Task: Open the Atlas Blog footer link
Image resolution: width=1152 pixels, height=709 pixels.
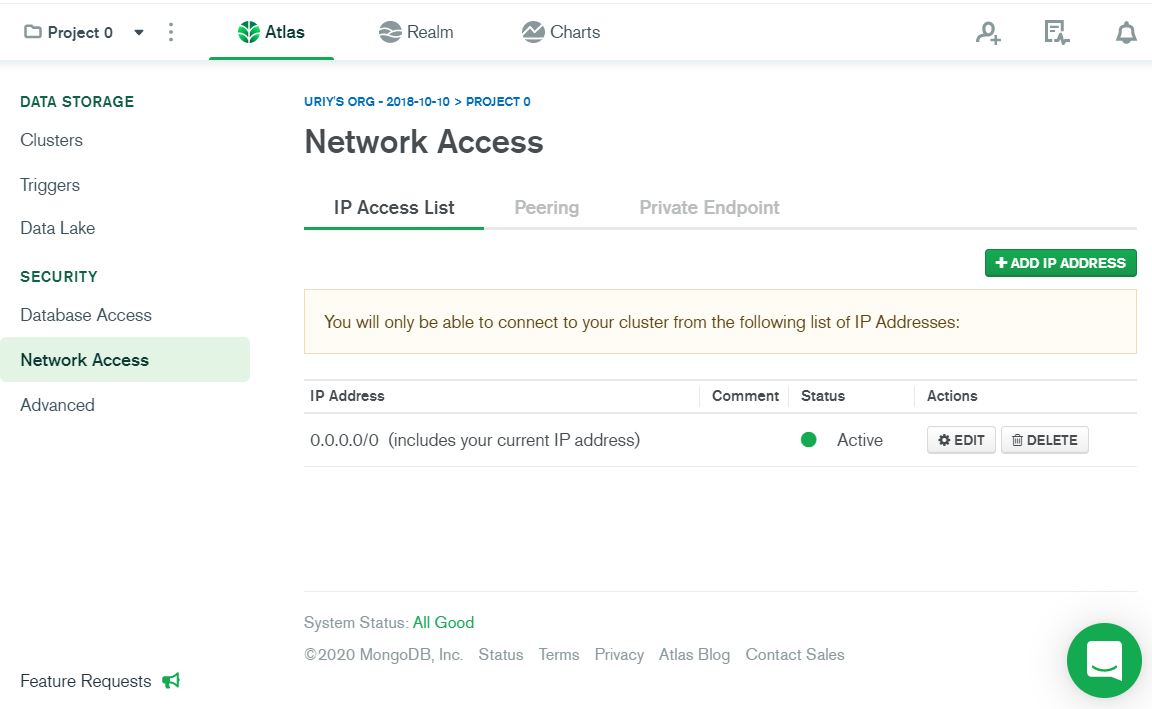Action: point(694,655)
